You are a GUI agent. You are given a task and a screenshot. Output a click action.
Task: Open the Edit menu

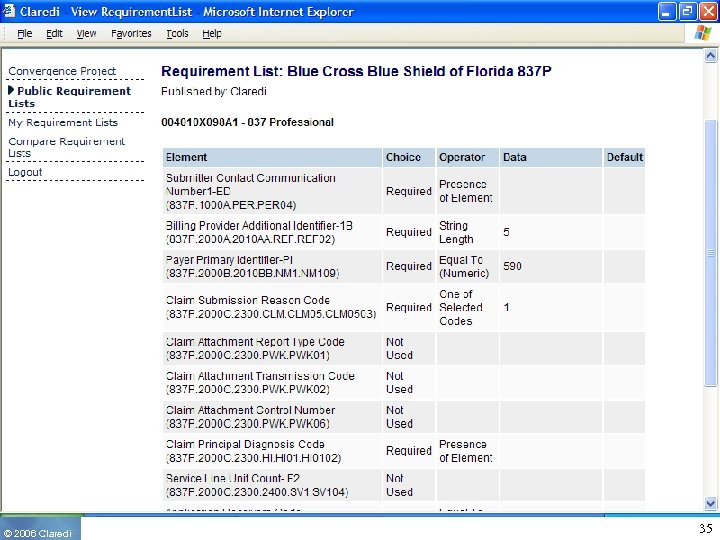coord(54,34)
